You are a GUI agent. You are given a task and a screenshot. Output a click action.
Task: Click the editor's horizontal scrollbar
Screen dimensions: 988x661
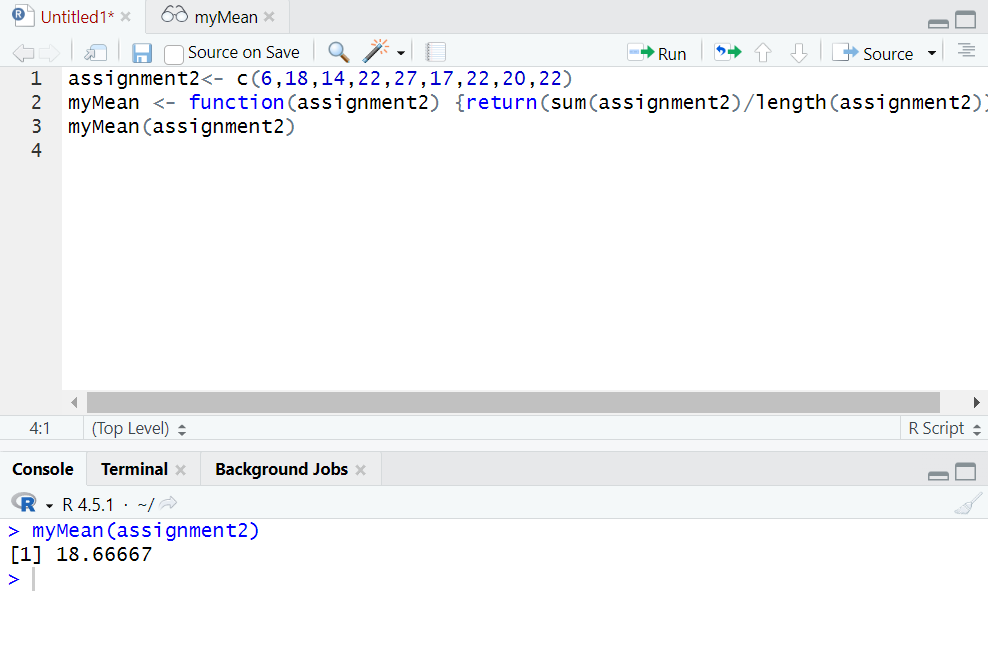[512, 402]
